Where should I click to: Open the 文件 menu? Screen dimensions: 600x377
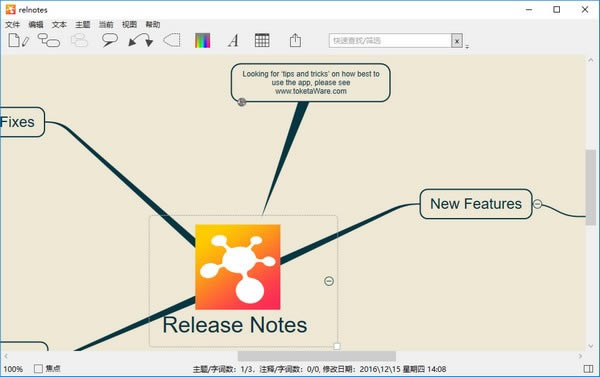[x=12, y=24]
